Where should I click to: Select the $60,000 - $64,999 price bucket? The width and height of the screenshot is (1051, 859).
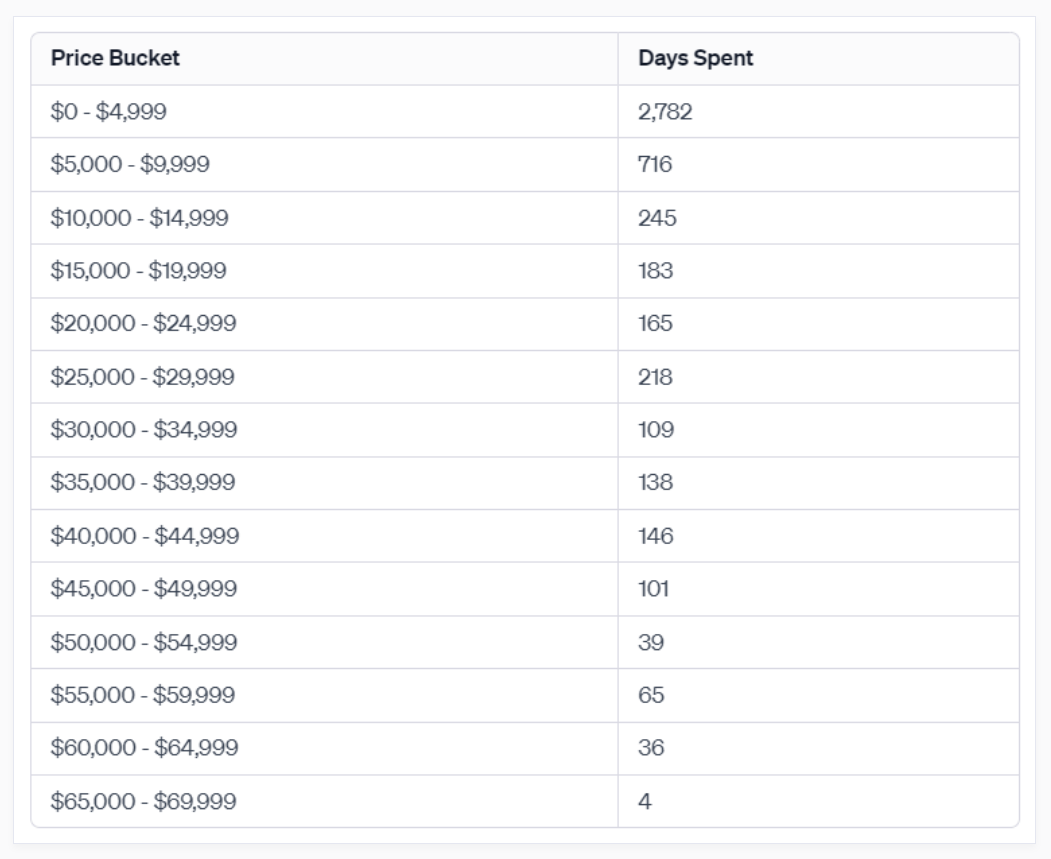[x=144, y=748]
